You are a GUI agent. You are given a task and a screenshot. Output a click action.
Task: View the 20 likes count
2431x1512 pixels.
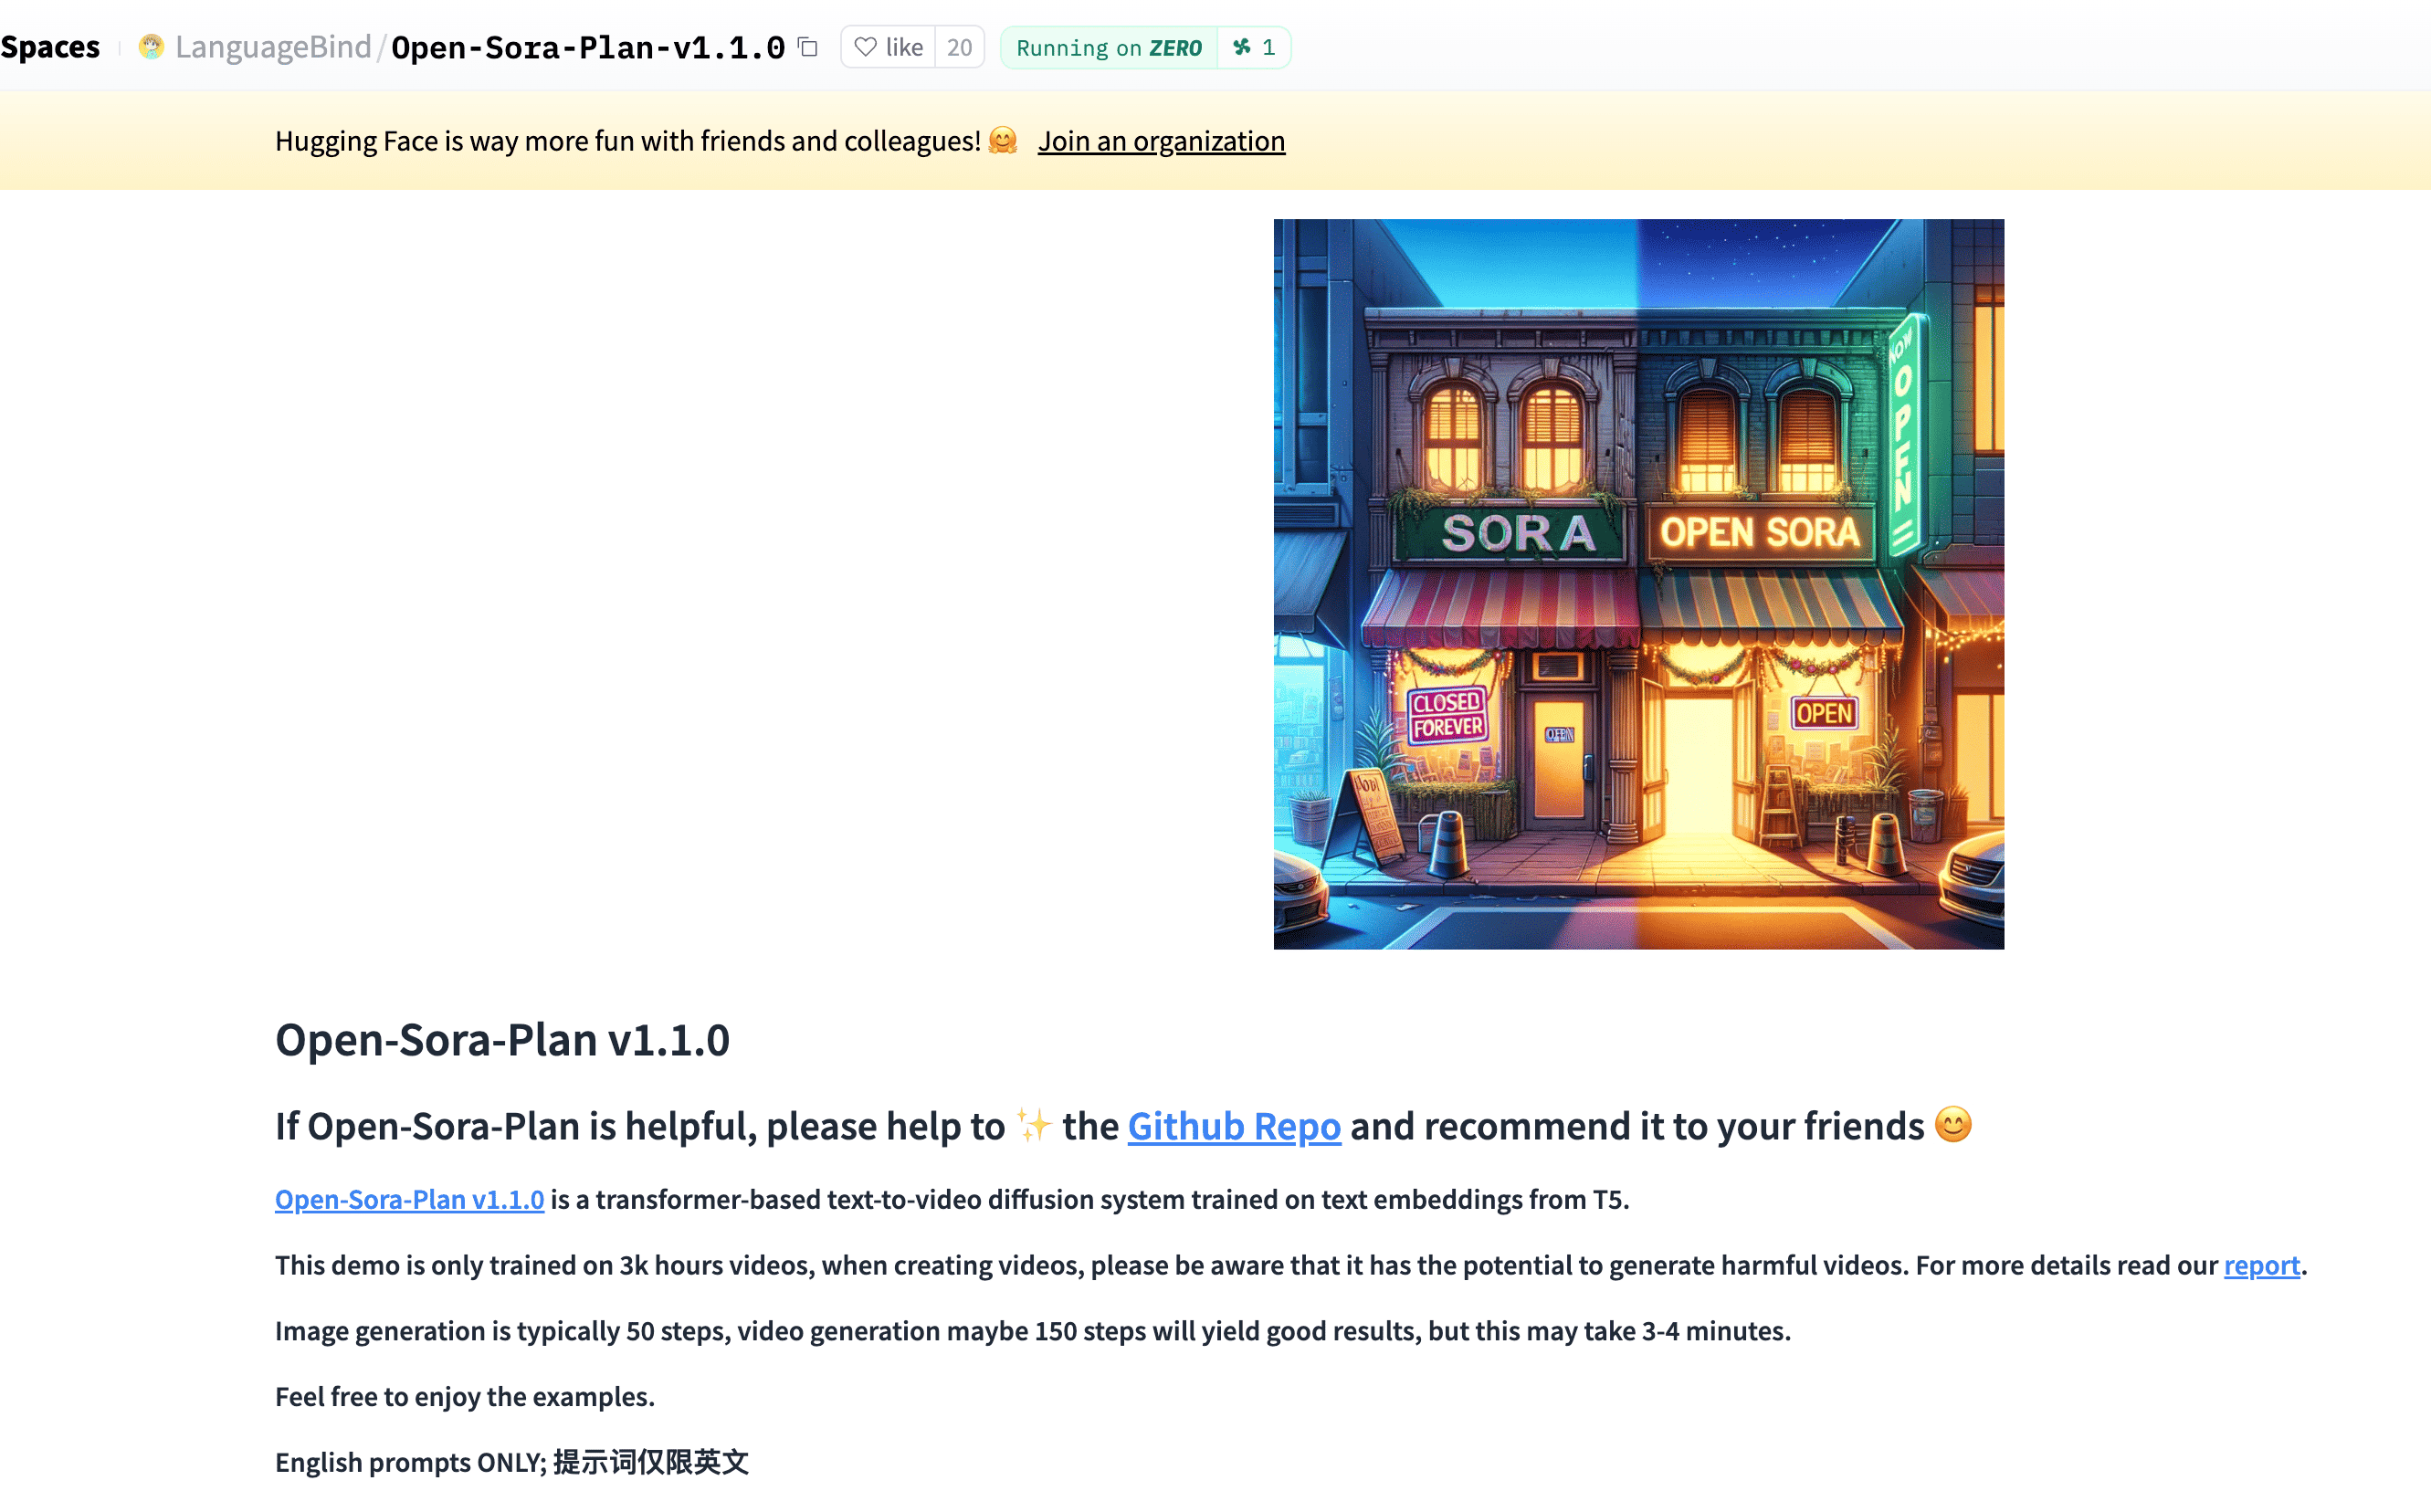959,47
